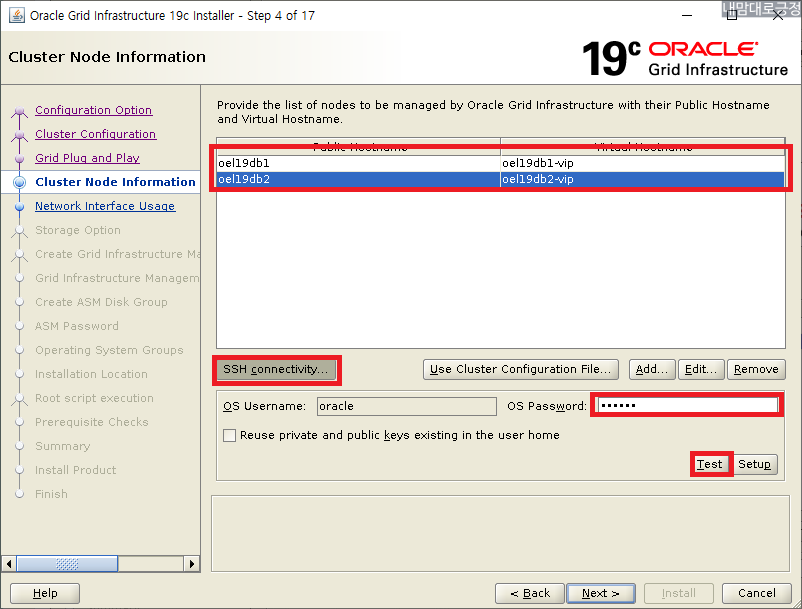Screen dimensions: 802x609
Task: Click the SSH connectivity button
Action: [x=276, y=369]
